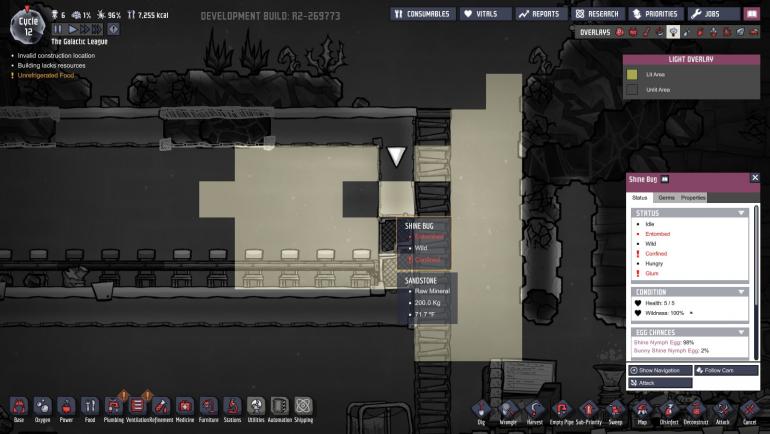Click the Shine Bug panel scrollbar
This screenshot has width=770, height=434.
[x=756, y=282]
